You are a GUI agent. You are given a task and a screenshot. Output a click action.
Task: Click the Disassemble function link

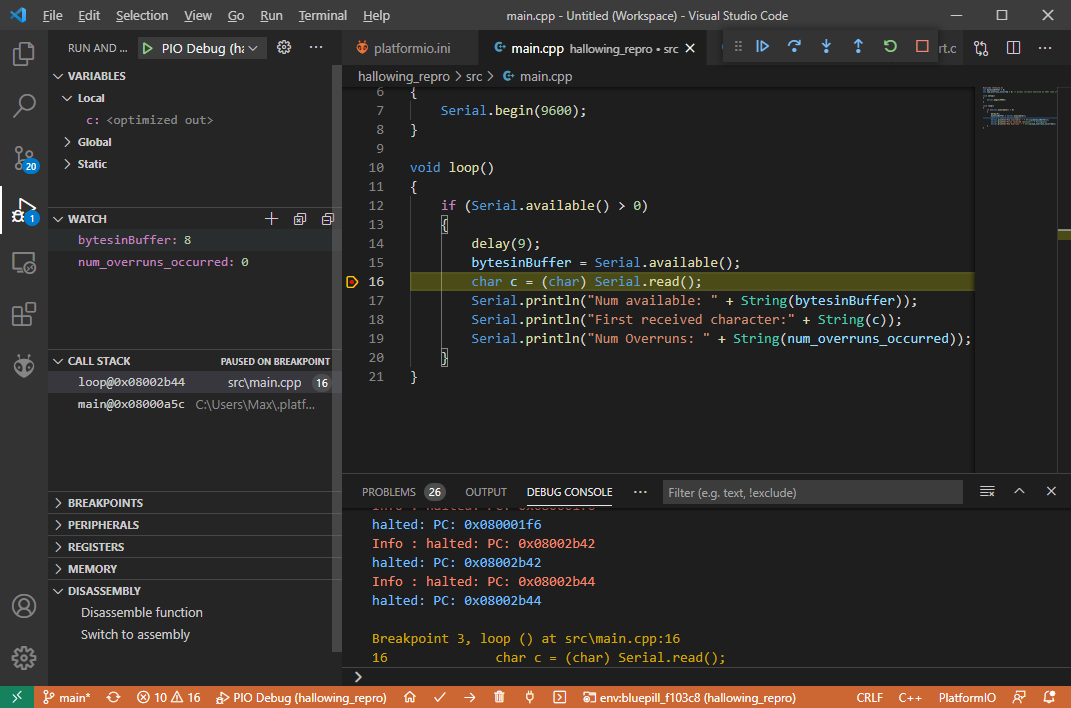(x=141, y=612)
